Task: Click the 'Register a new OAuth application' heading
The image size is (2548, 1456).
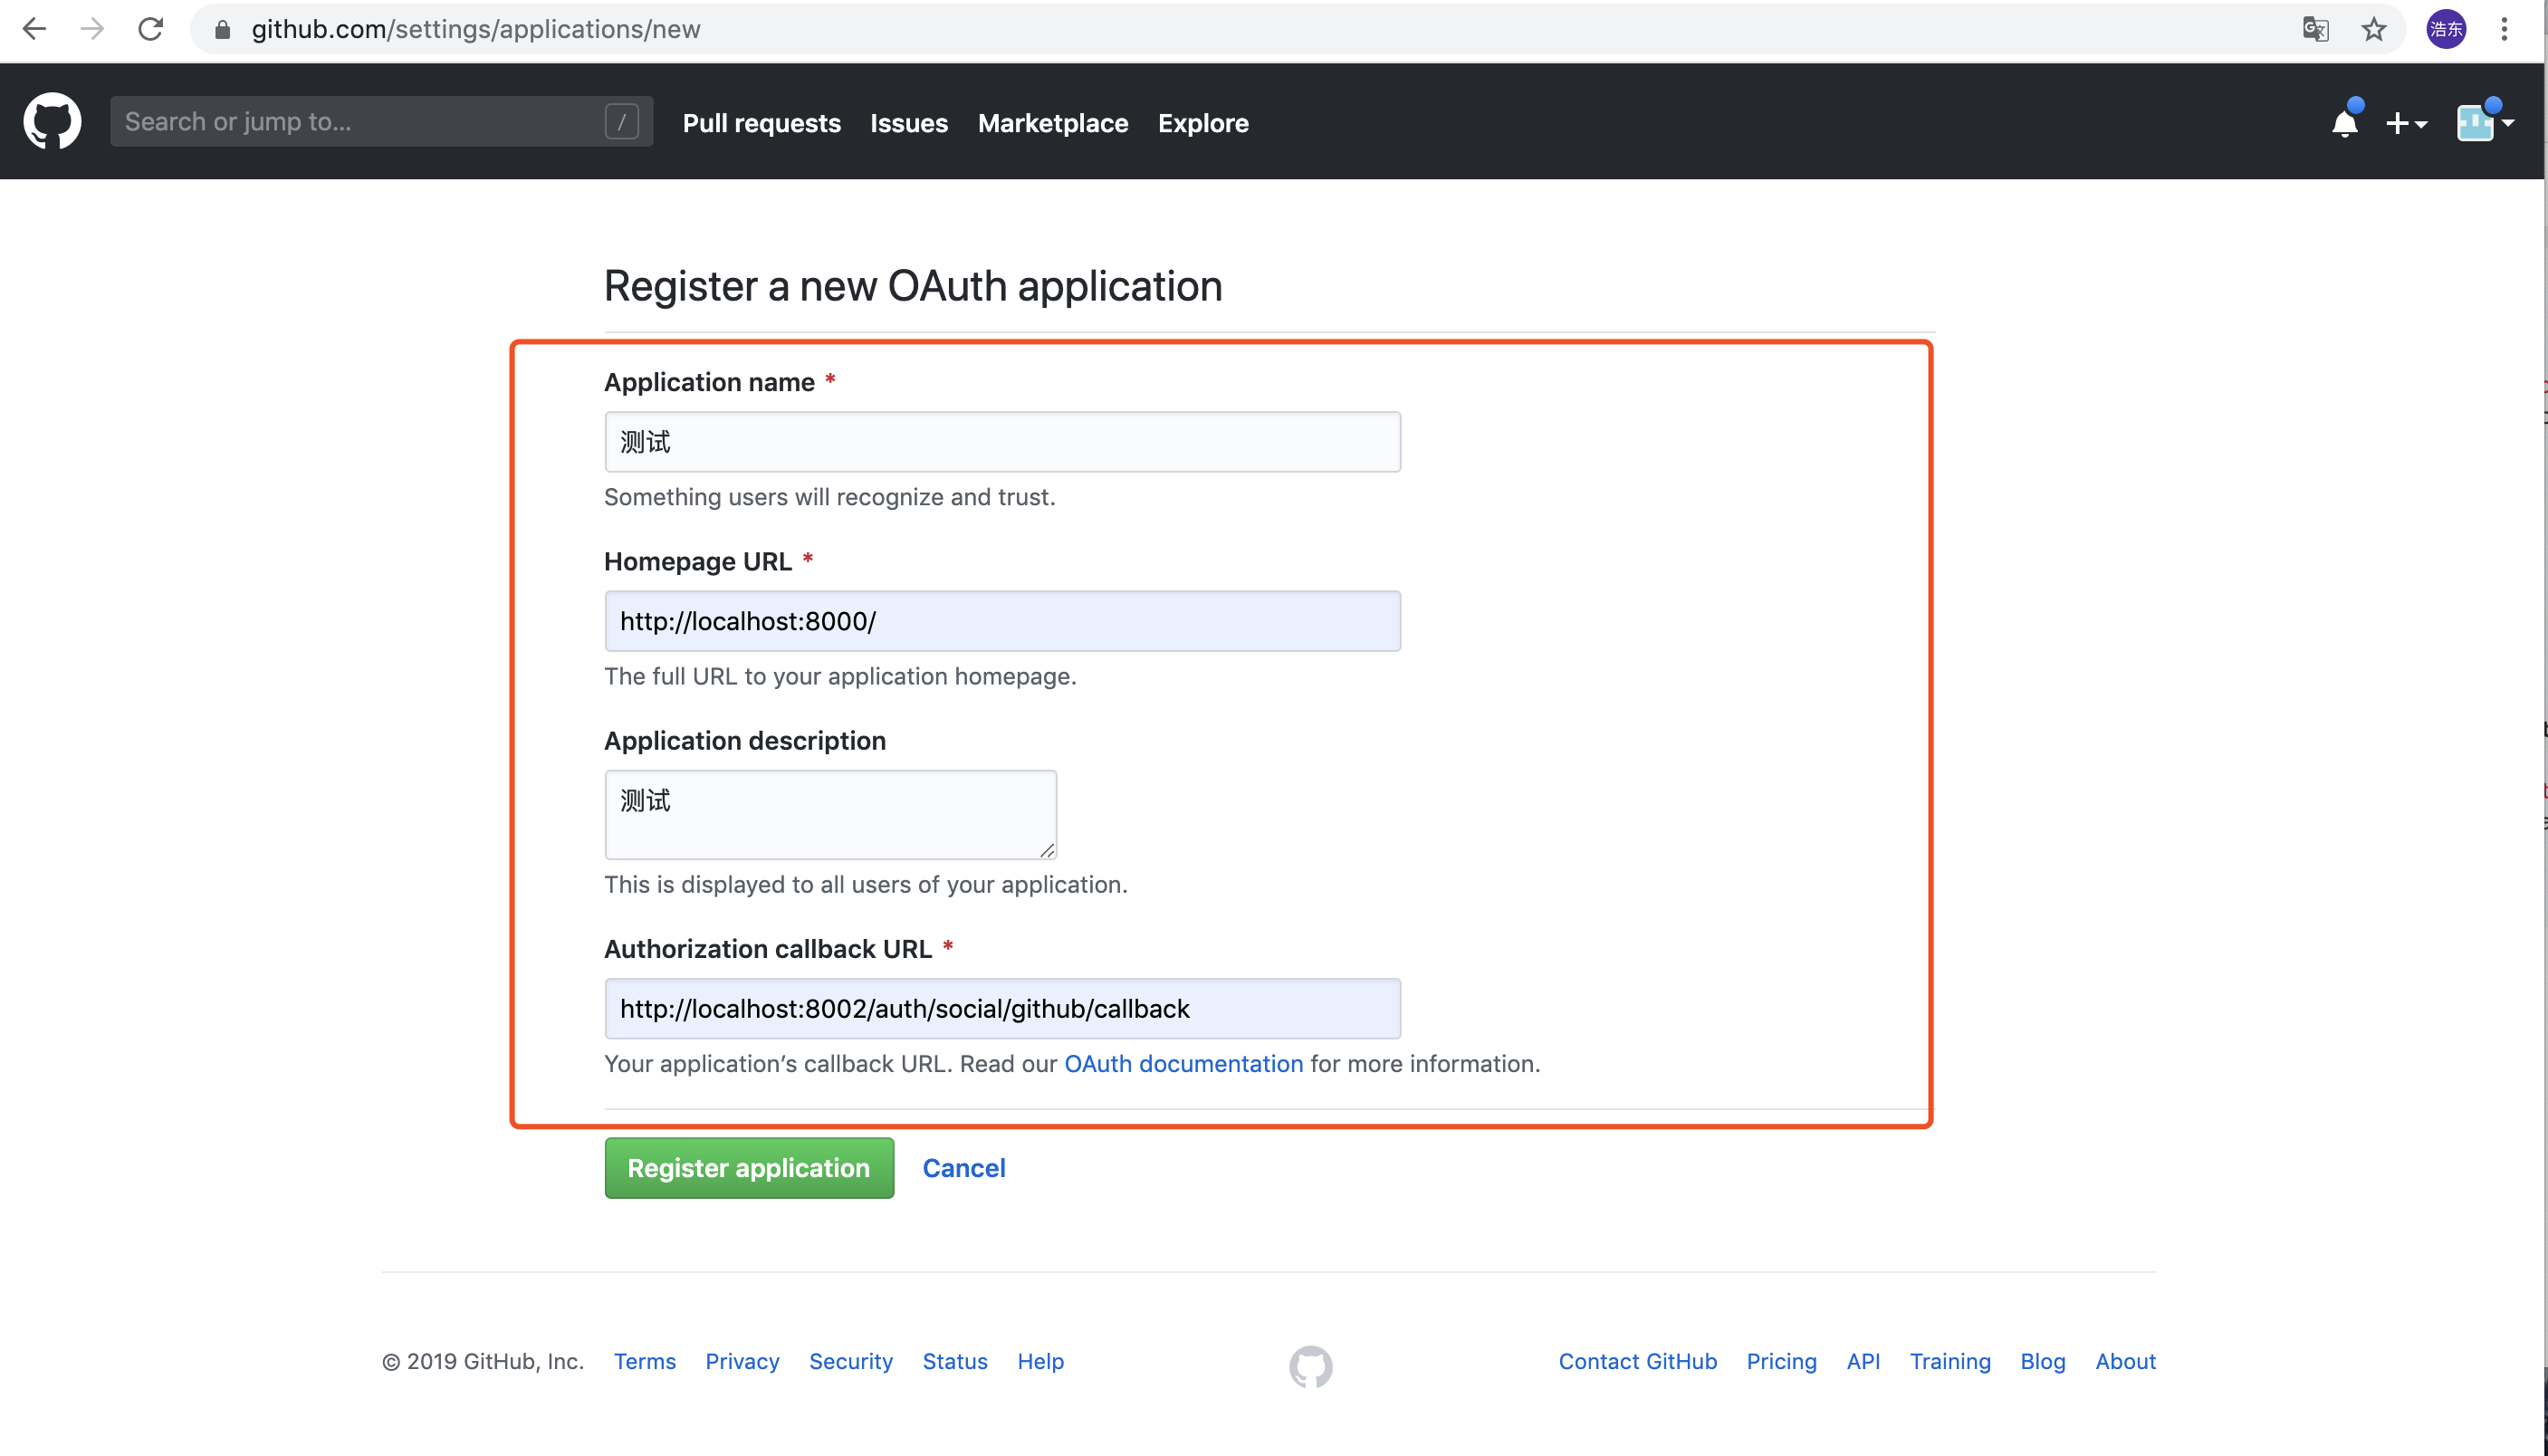Action: [x=913, y=286]
